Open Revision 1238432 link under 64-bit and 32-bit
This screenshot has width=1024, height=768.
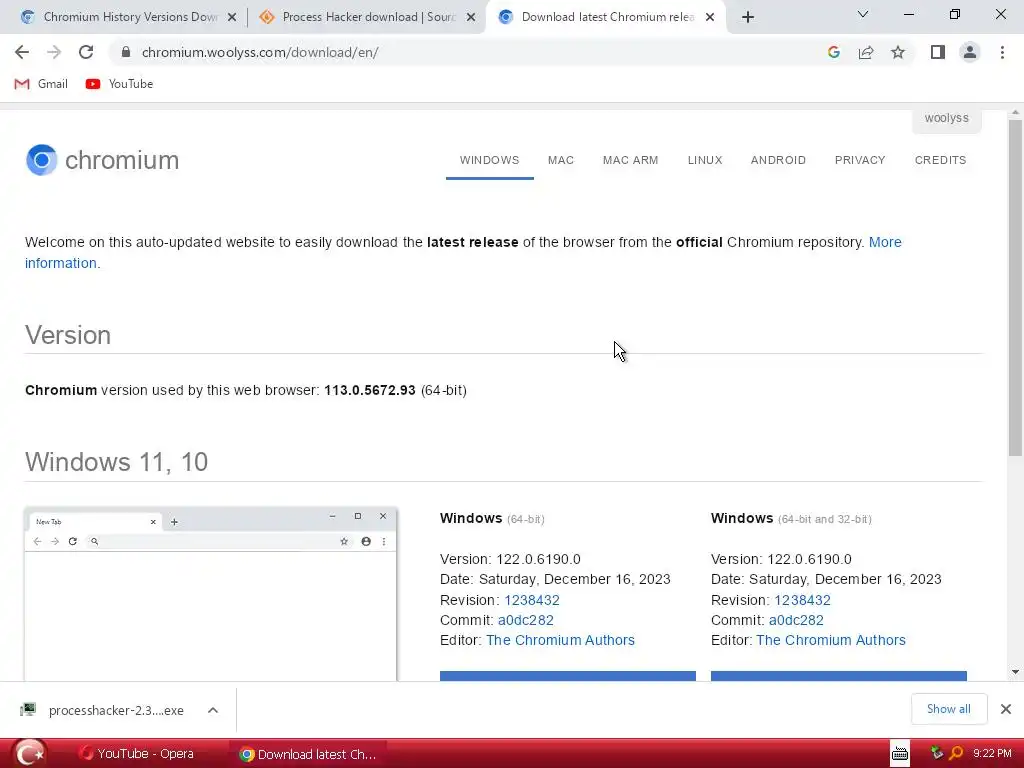[x=802, y=600]
